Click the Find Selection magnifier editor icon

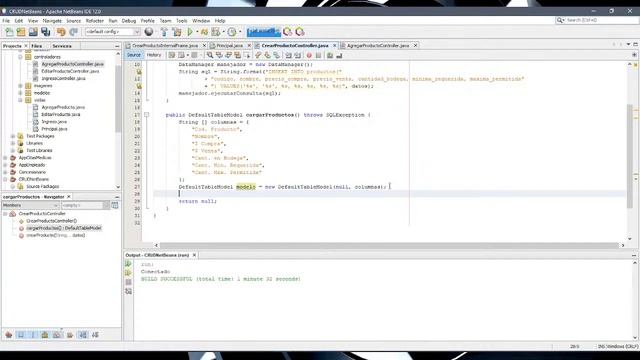point(210,55)
